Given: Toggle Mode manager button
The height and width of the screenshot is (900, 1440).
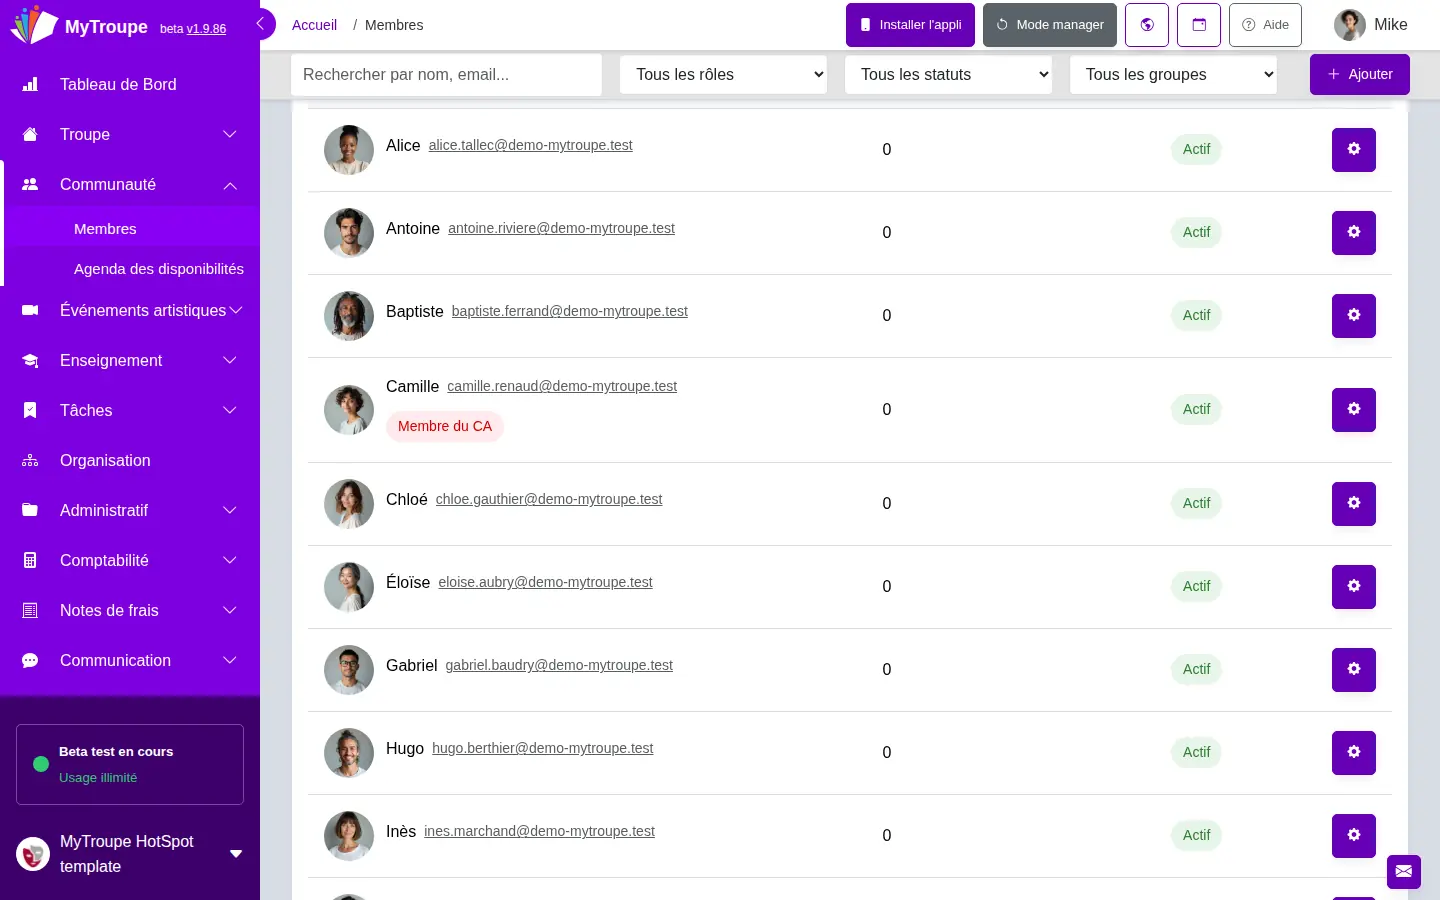Looking at the screenshot, I should pyautogui.click(x=1050, y=25).
